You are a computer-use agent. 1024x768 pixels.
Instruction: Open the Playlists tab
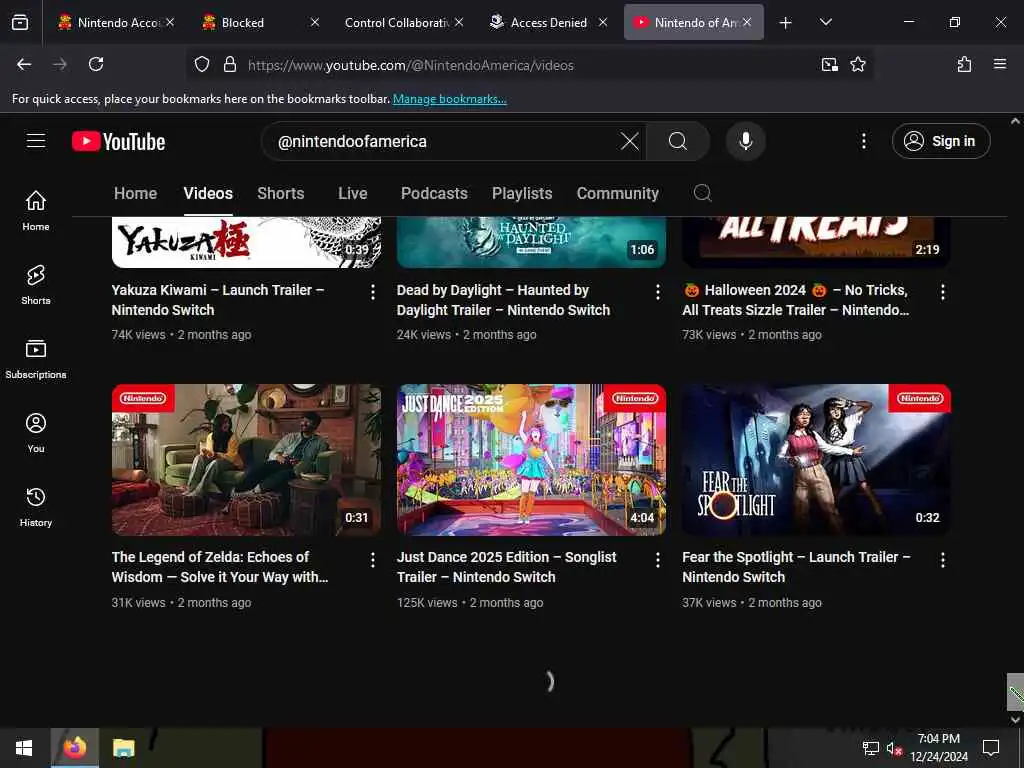[x=522, y=193]
